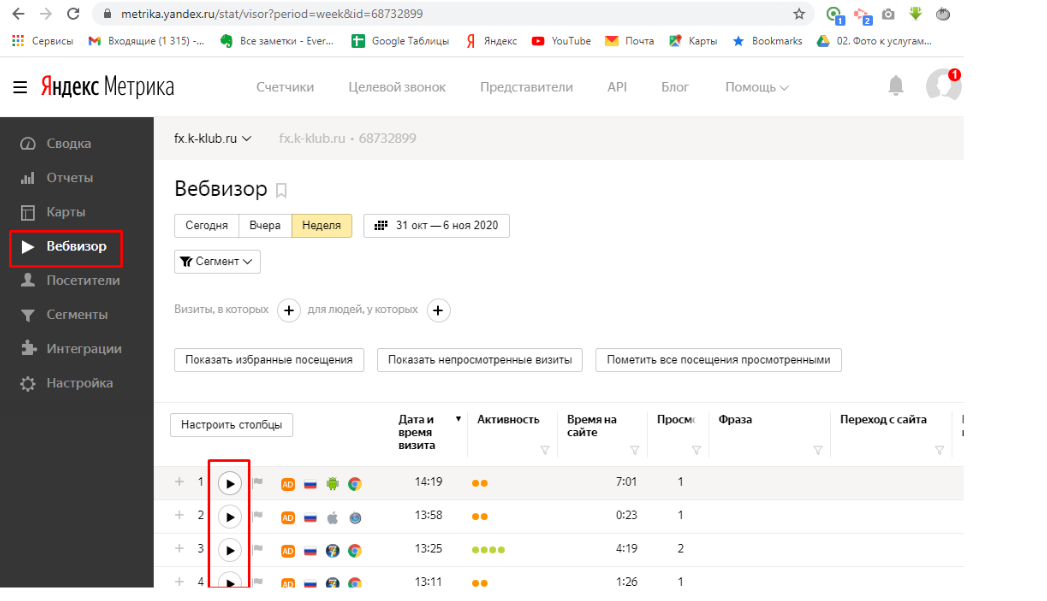Open Счетчики in top navigation
Screen dimensions: 1047x601
(x=285, y=87)
